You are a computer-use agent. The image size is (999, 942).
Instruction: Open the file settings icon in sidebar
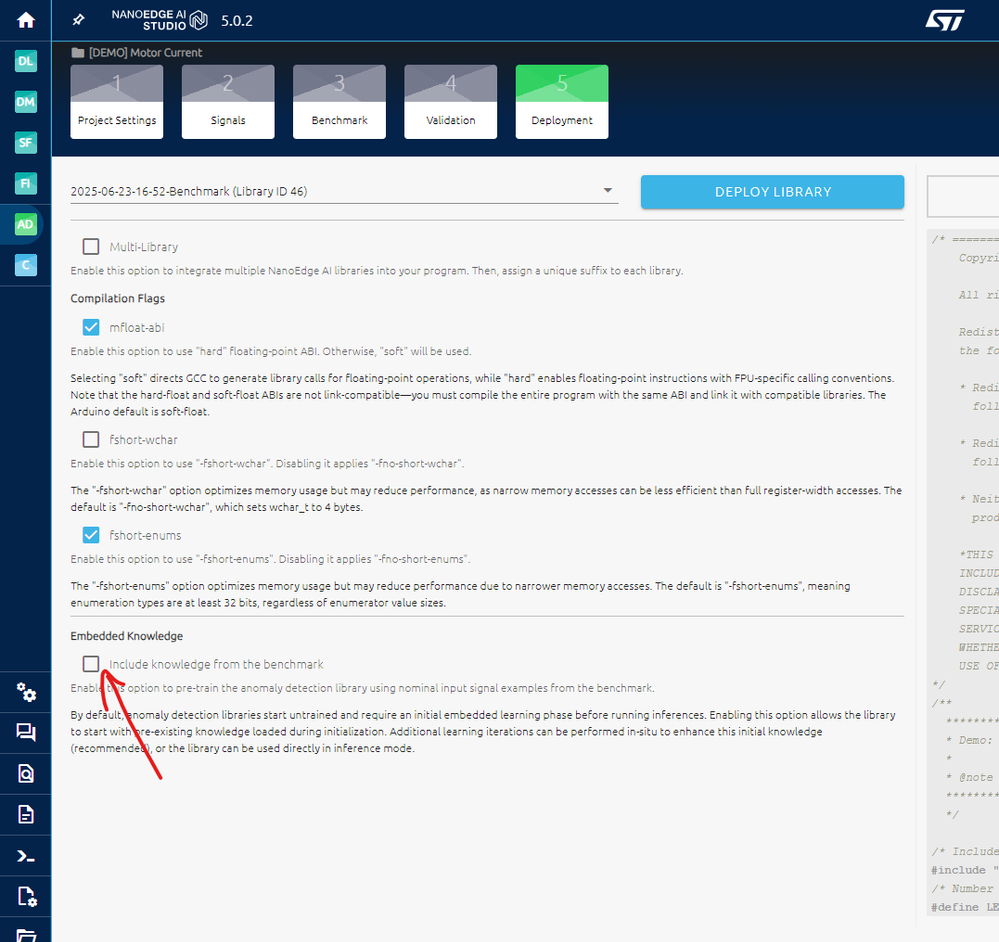tap(26, 897)
